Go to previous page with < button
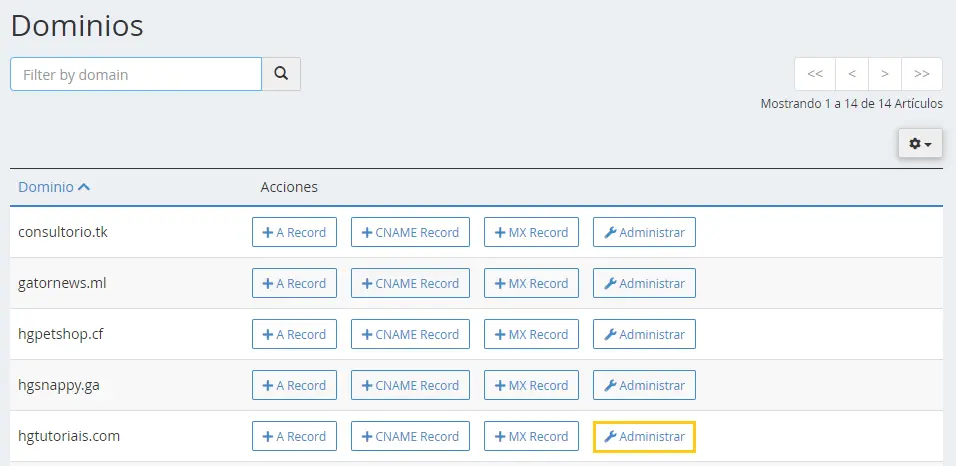This screenshot has width=956, height=466. click(x=852, y=74)
